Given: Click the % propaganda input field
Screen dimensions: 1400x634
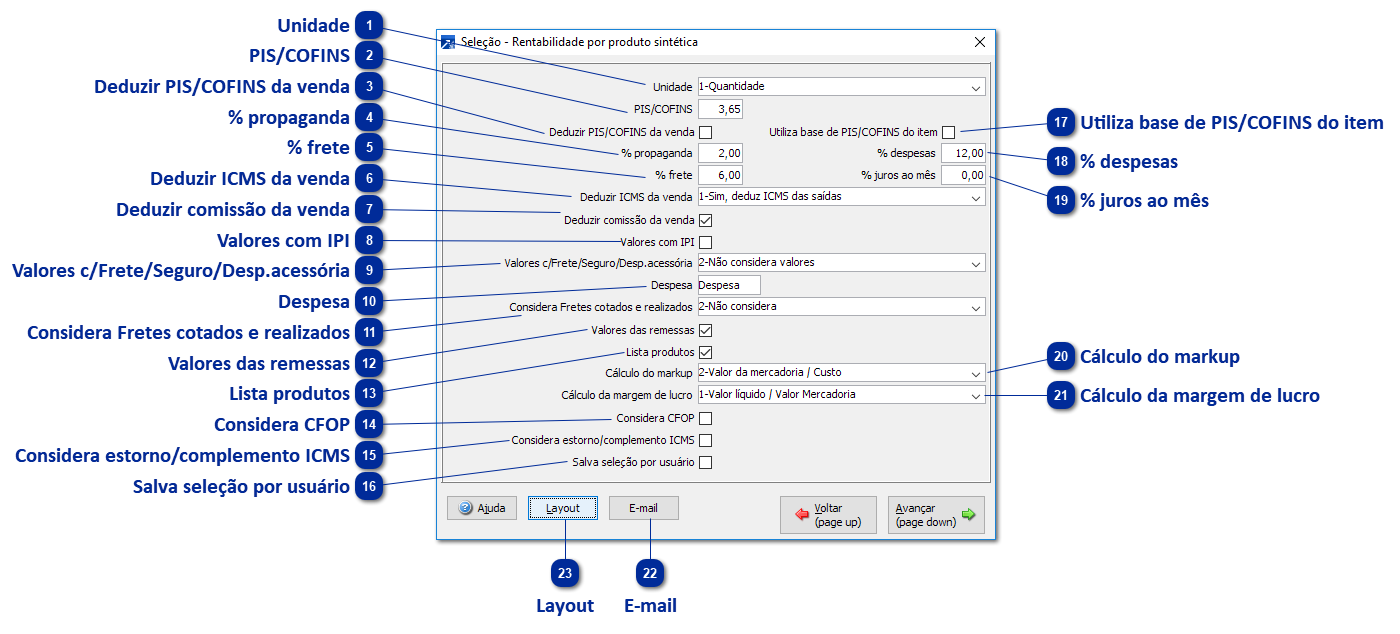Looking at the screenshot, I should (720, 154).
